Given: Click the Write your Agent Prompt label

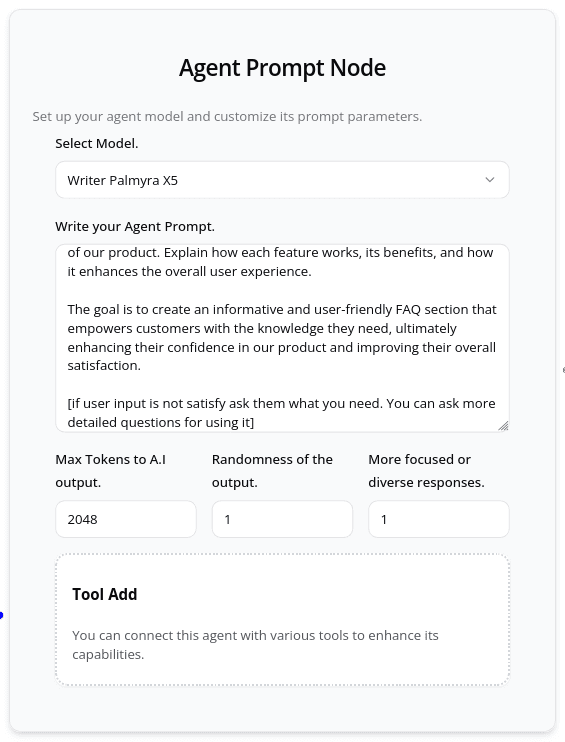Looking at the screenshot, I should click(135, 227).
